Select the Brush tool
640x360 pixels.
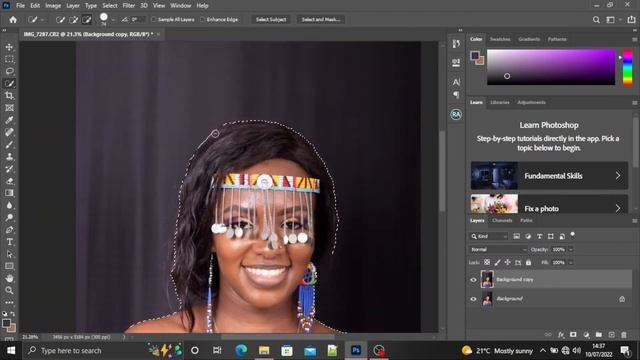(x=9, y=144)
